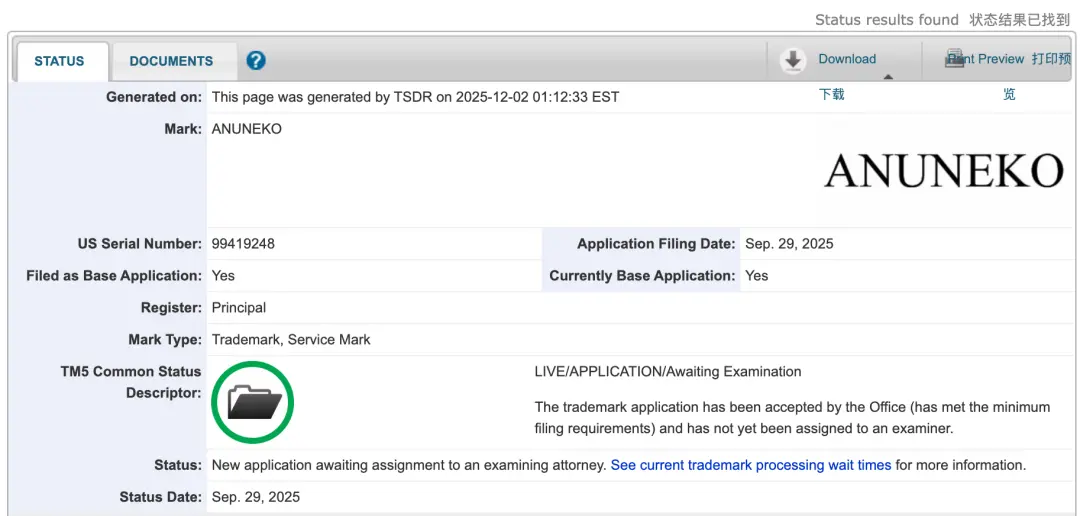
Task: Click the ANUNEKO text in the Mark row
Action: pos(246,129)
